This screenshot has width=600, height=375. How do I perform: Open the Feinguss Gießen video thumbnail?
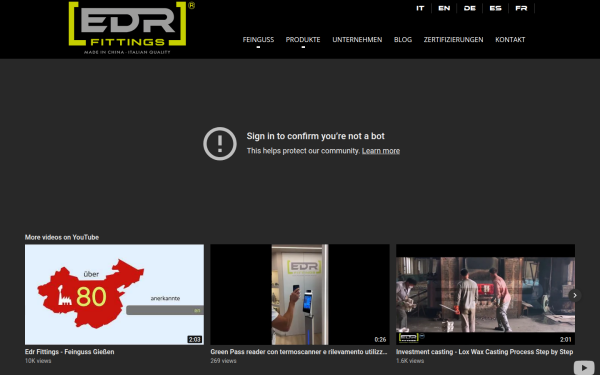point(114,295)
